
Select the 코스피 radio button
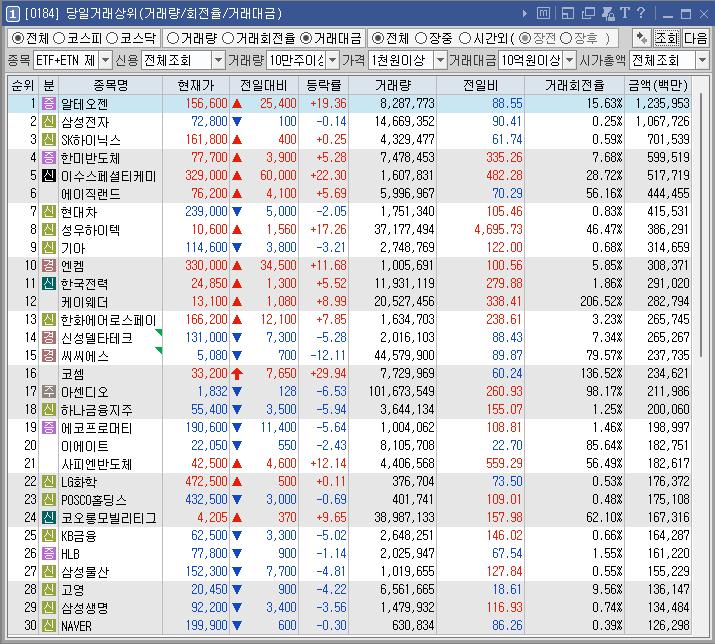point(59,38)
